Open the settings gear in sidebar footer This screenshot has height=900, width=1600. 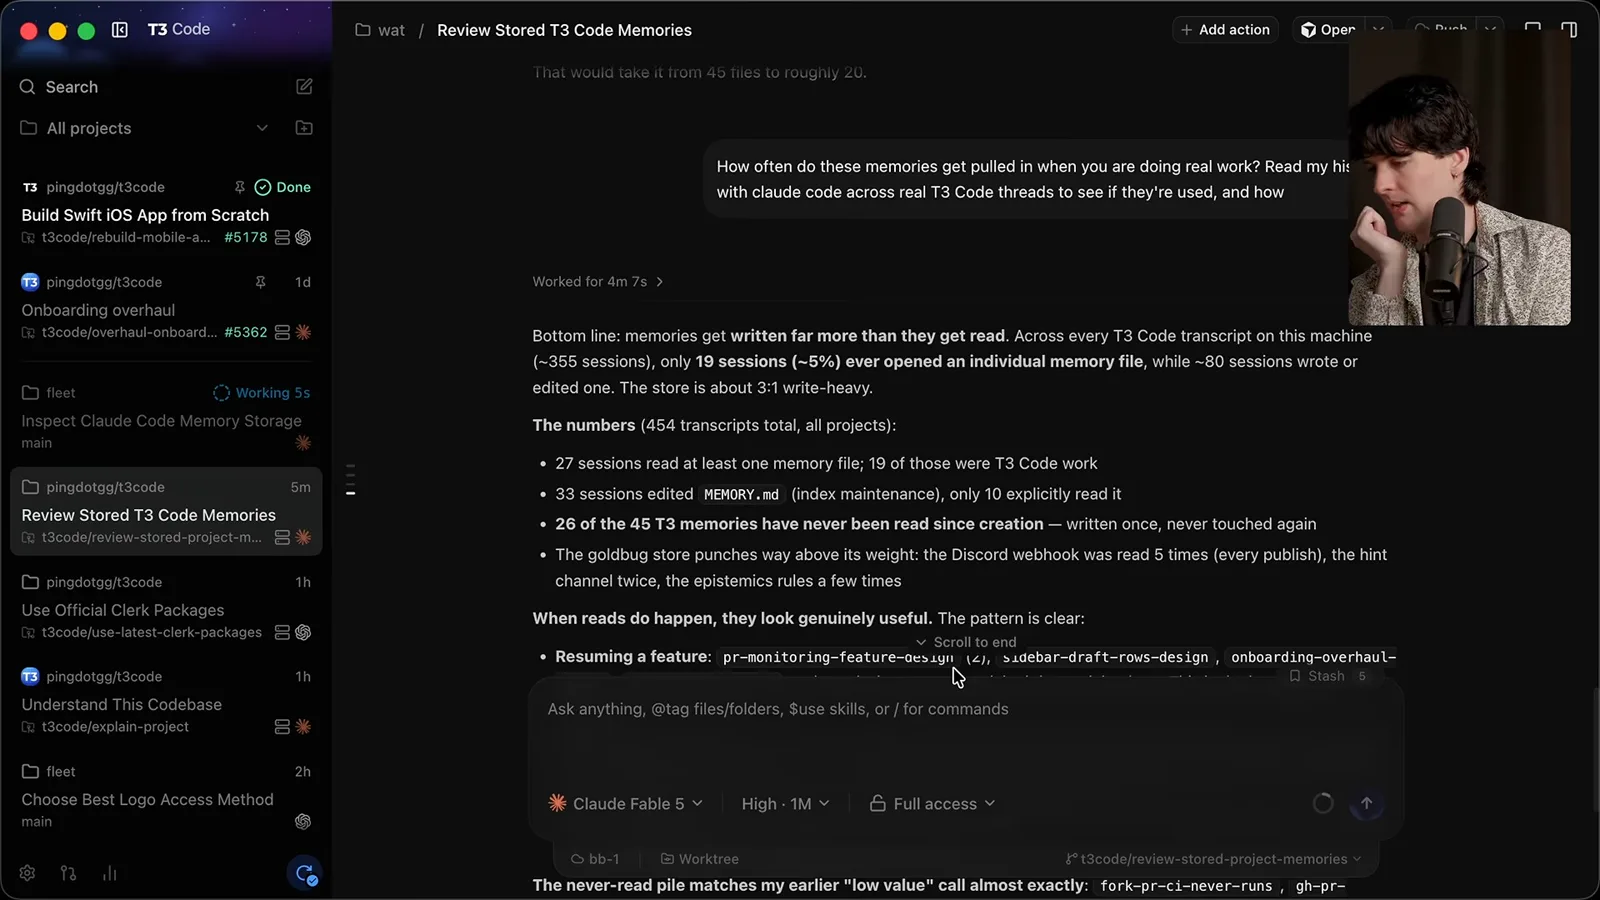point(27,873)
